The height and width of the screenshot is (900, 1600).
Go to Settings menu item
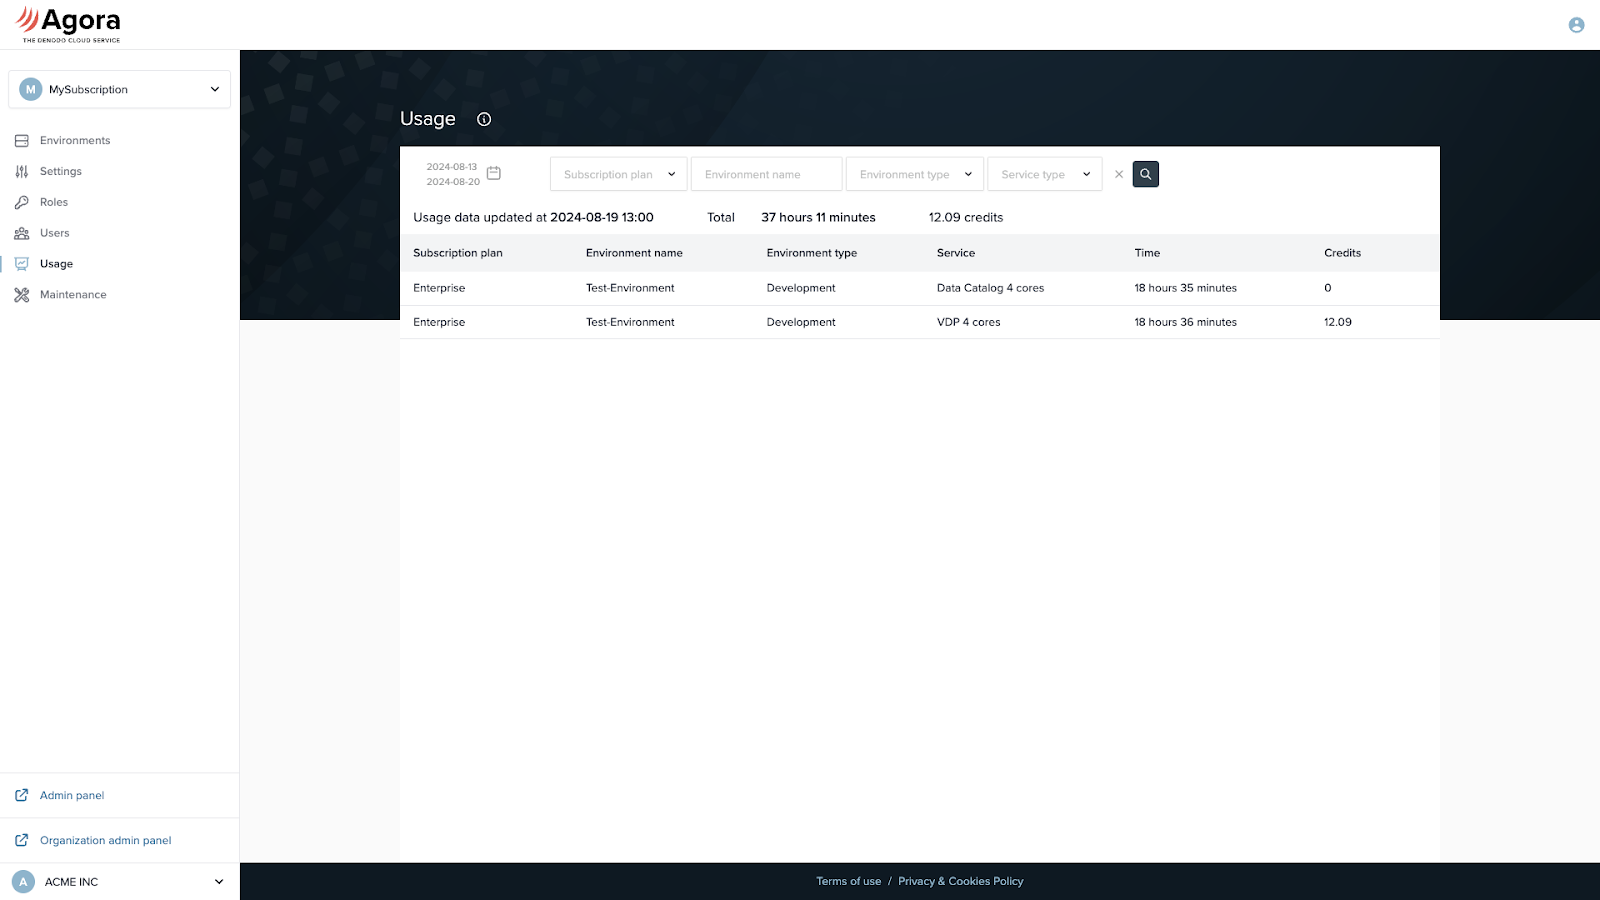coord(61,172)
